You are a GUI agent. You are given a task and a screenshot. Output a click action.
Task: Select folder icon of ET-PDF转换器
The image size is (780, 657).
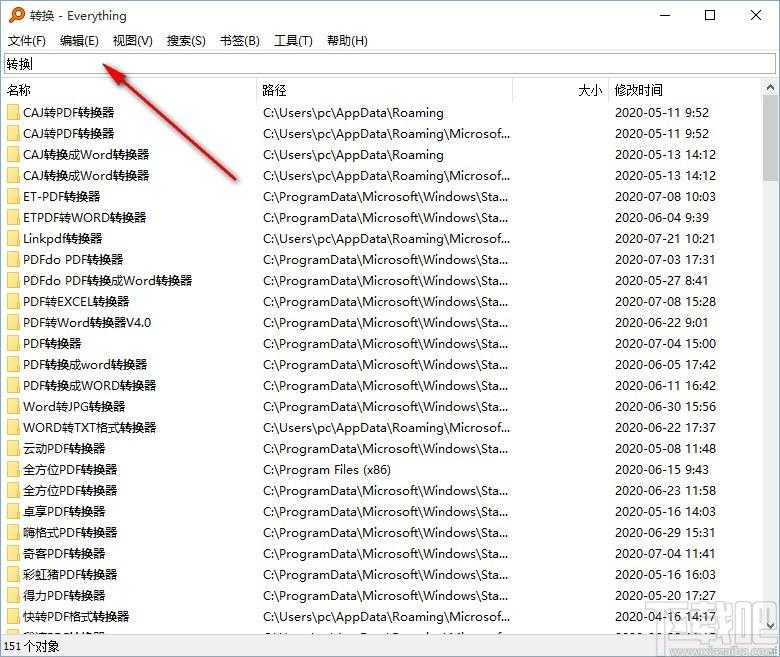click(x=13, y=196)
